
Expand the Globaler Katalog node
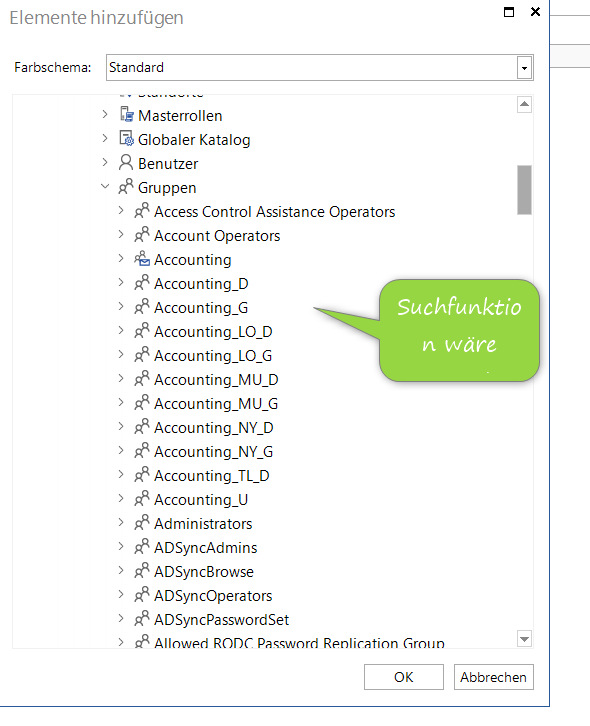[x=105, y=138]
